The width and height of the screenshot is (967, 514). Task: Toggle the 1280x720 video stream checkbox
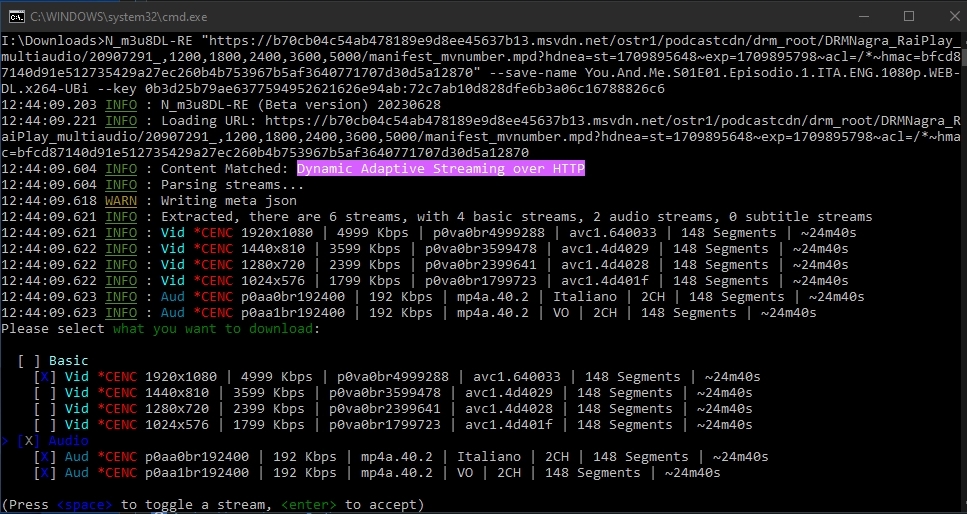pos(45,408)
